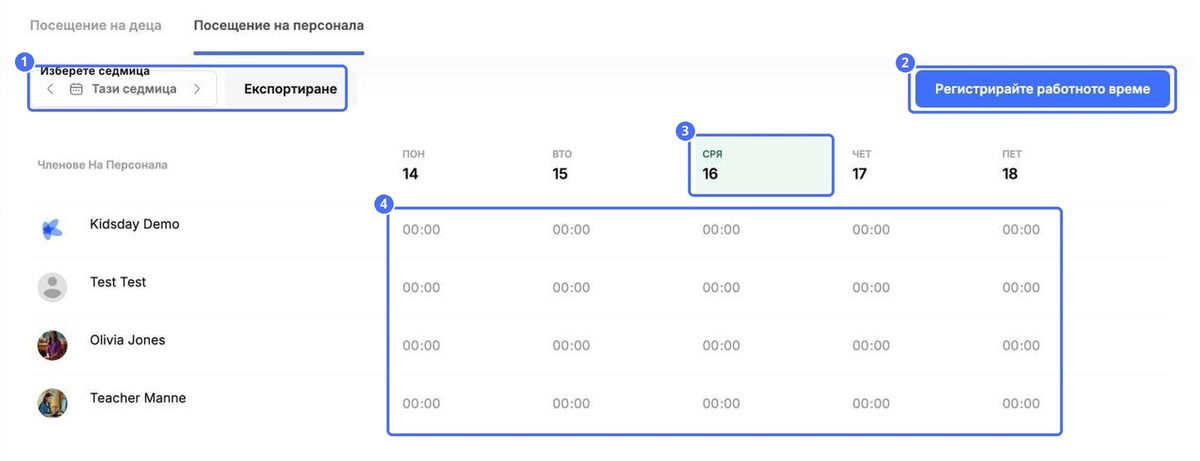This screenshot has height=461, width=1200.
Task: Select the Посещение на персонала tab
Action: (279, 24)
